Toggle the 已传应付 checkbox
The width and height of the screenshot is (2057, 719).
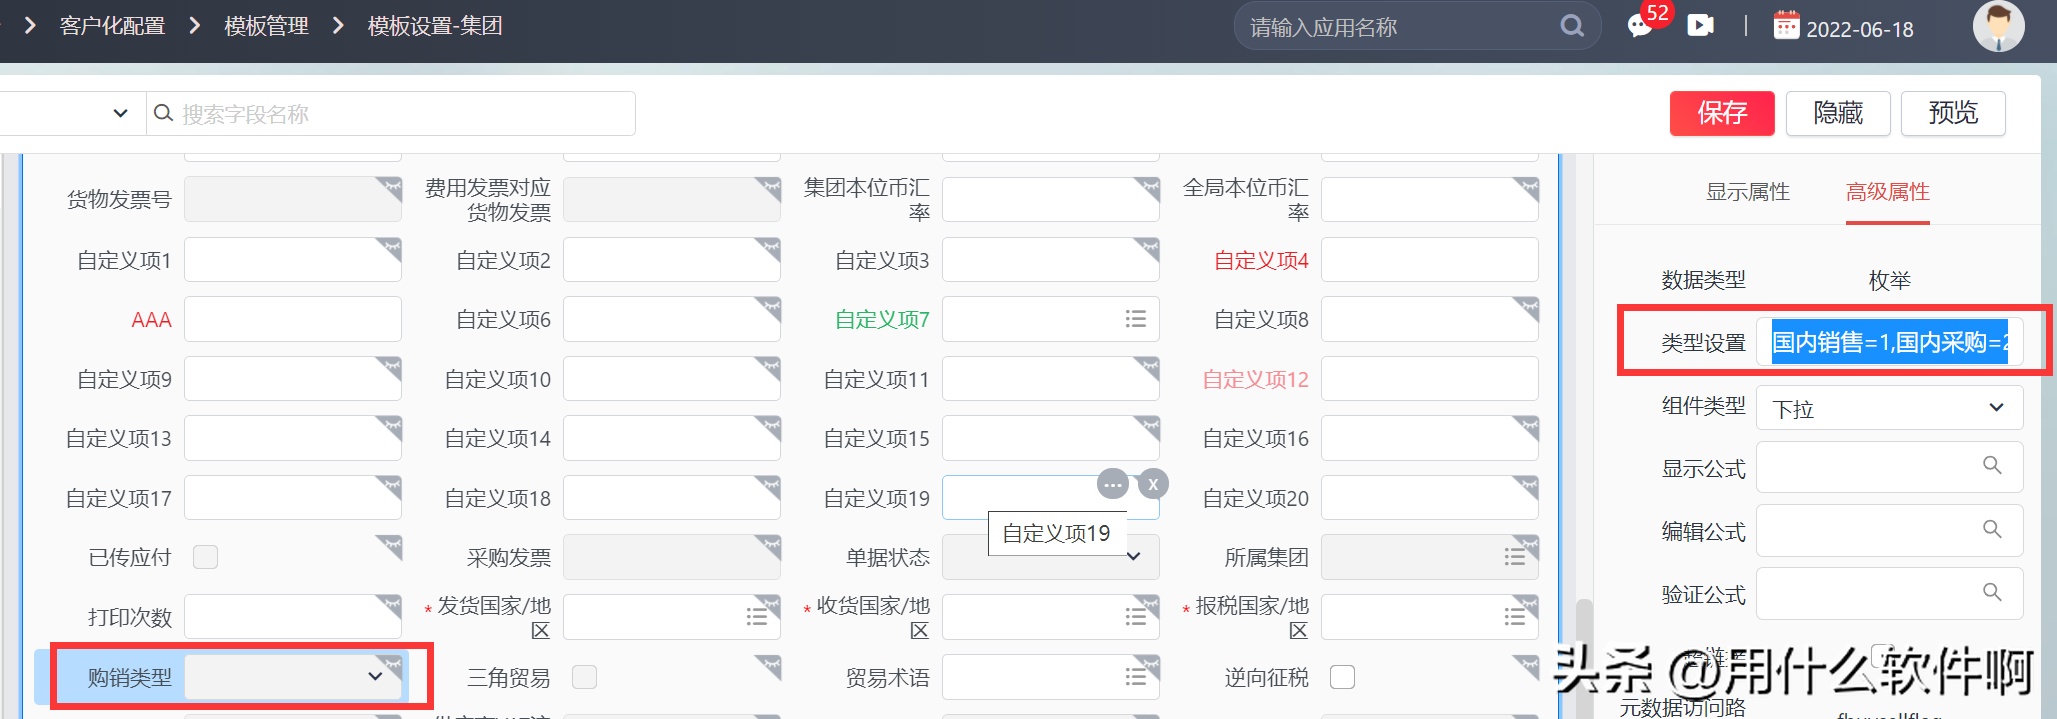pyautogui.click(x=205, y=557)
